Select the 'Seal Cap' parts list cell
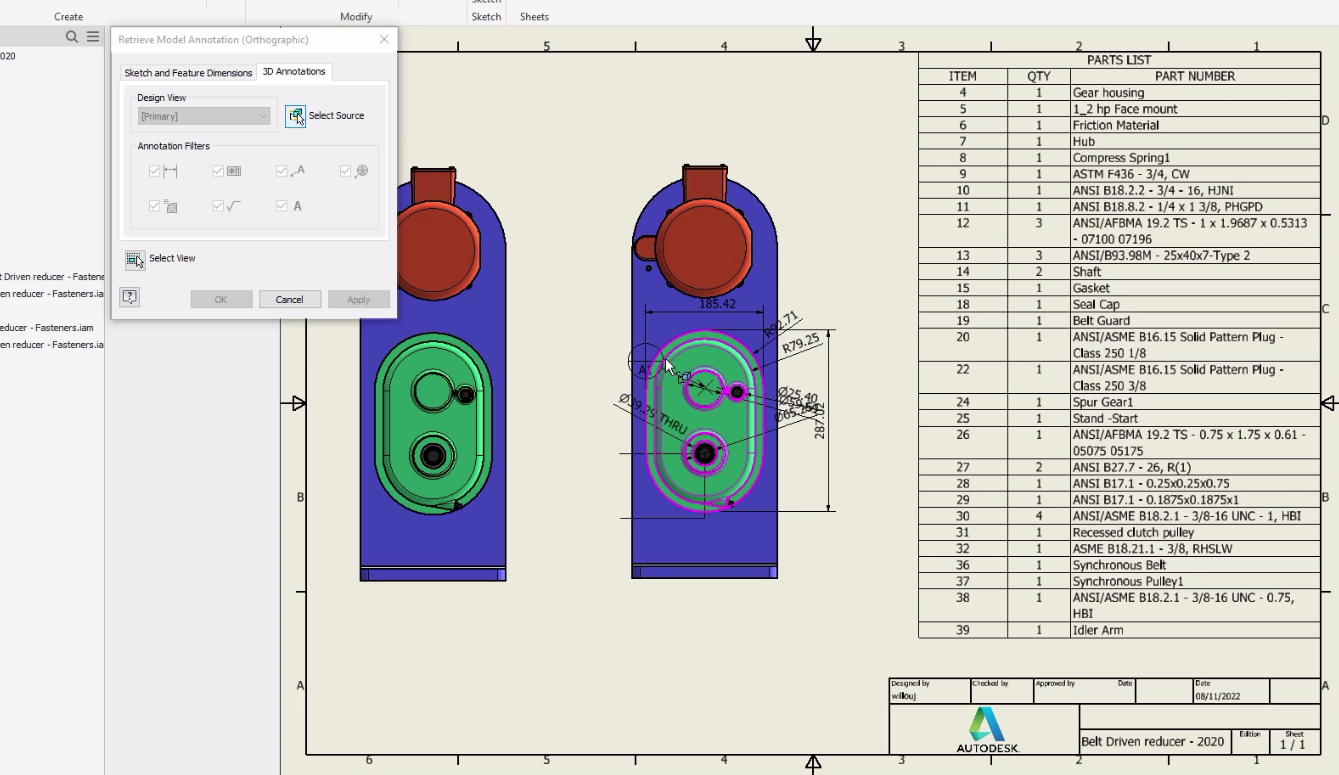This screenshot has width=1339, height=775. 1195,305
